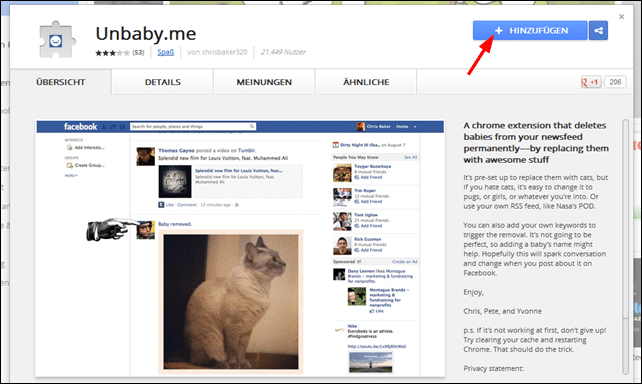Click the 'Privacy statement:' text

tap(493, 368)
